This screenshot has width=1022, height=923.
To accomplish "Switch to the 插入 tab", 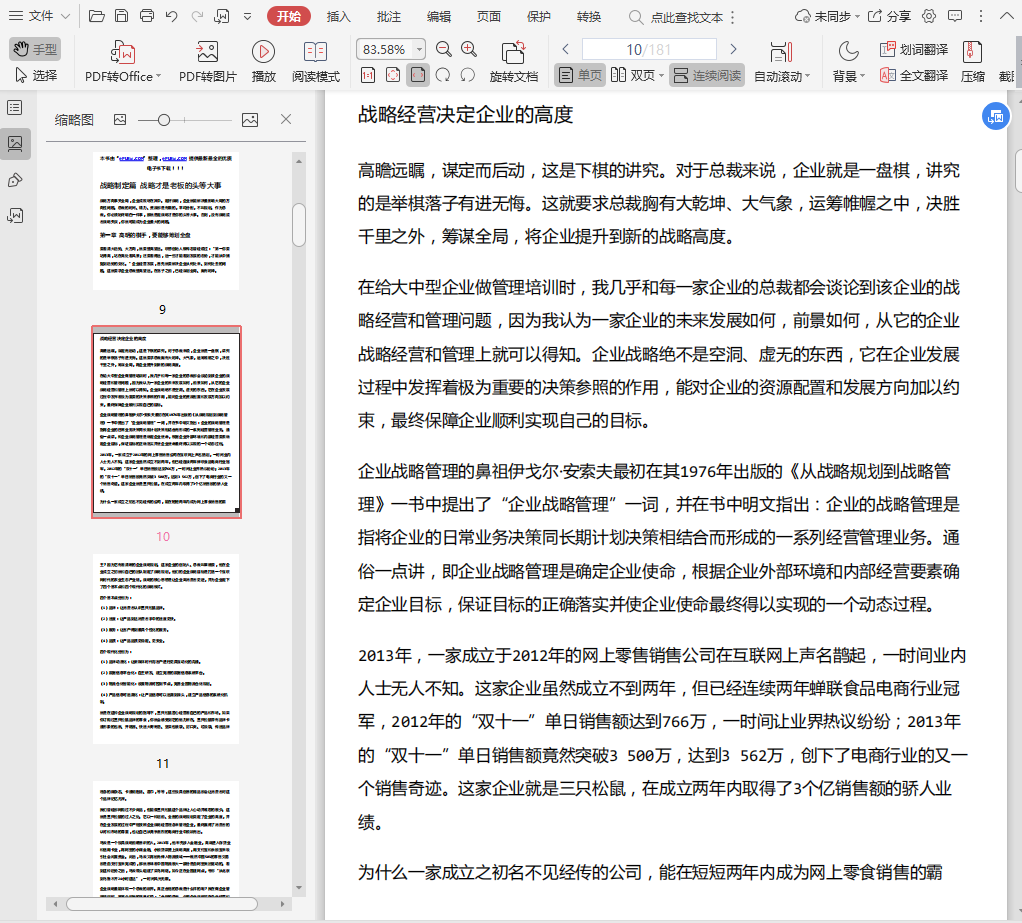I will coord(338,16).
